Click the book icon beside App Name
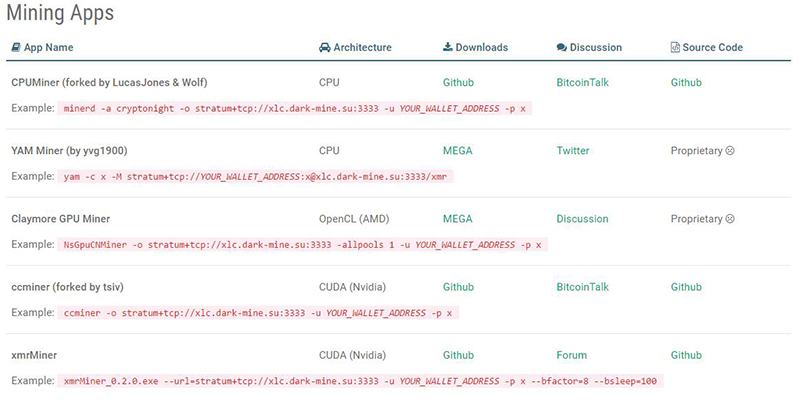 click(16, 47)
